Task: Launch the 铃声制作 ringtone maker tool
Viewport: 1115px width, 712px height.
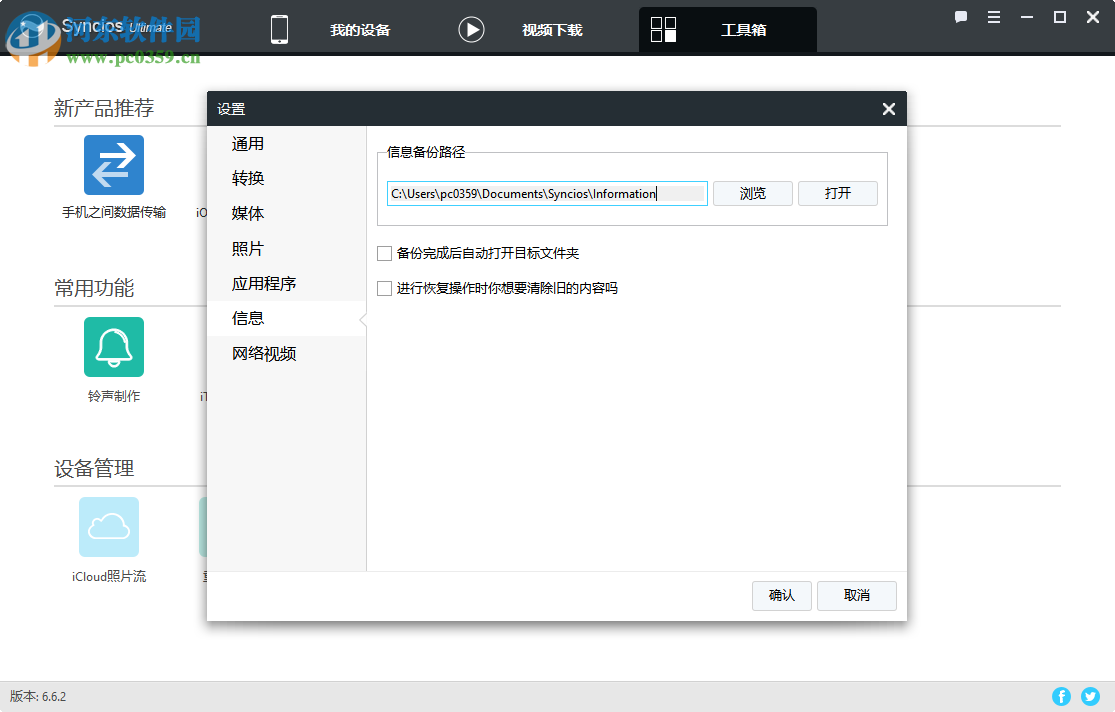Action: (x=113, y=346)
